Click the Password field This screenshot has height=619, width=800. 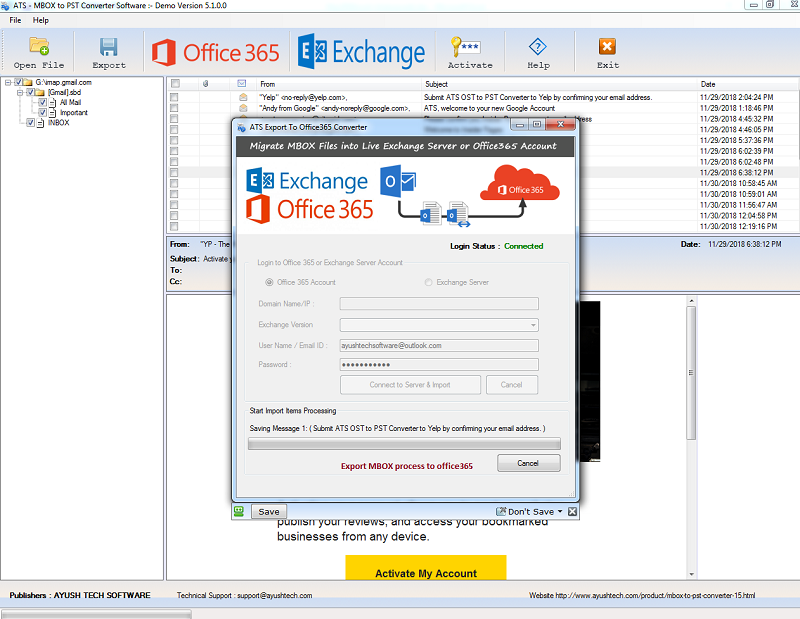[x=439, y=364]
